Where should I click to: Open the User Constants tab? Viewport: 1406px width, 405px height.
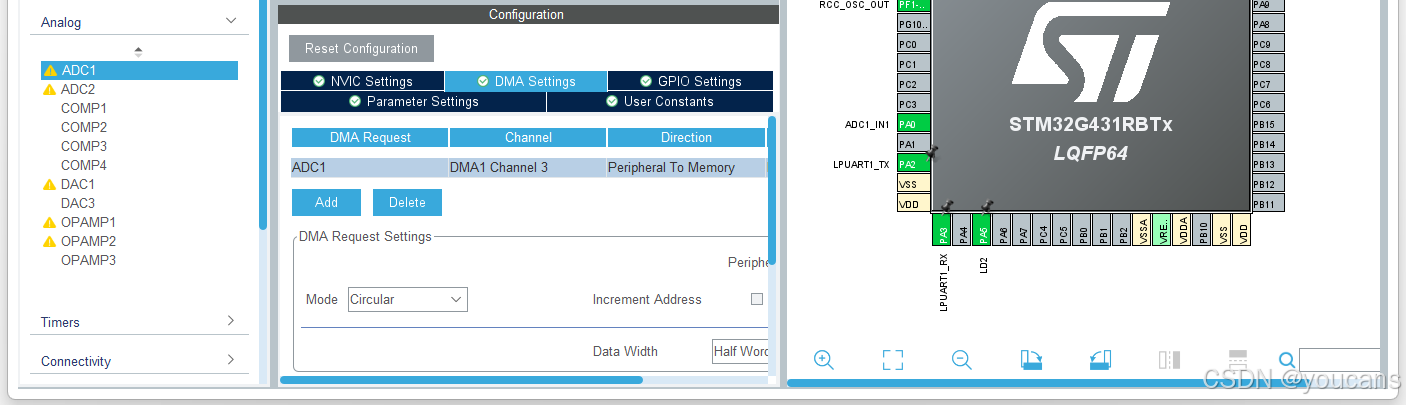point(660,101)
